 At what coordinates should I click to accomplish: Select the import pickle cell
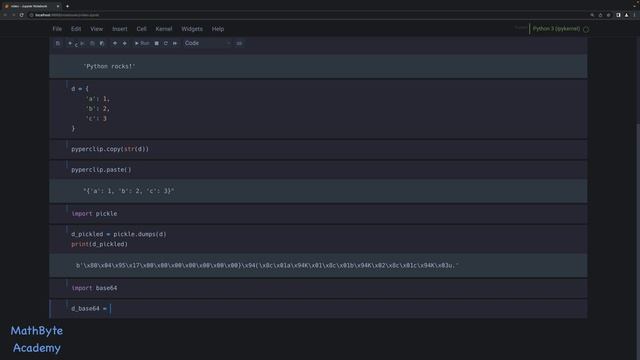click(318, 214)
